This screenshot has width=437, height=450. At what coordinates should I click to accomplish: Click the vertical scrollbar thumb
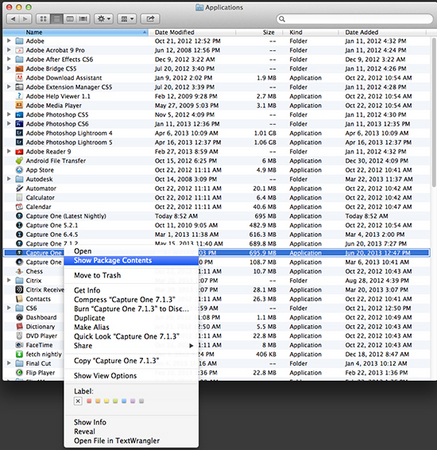tap(434, 112)
